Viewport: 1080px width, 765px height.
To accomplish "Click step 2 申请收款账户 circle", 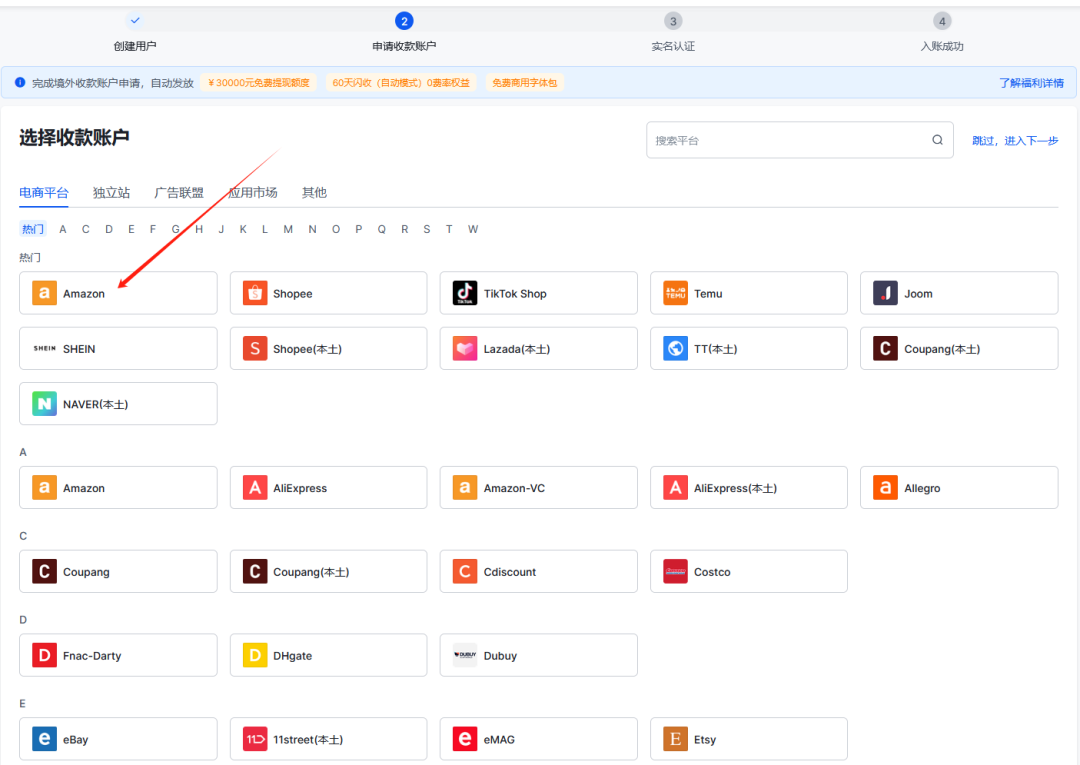I will pyautogui.click(x=404, y=21).
